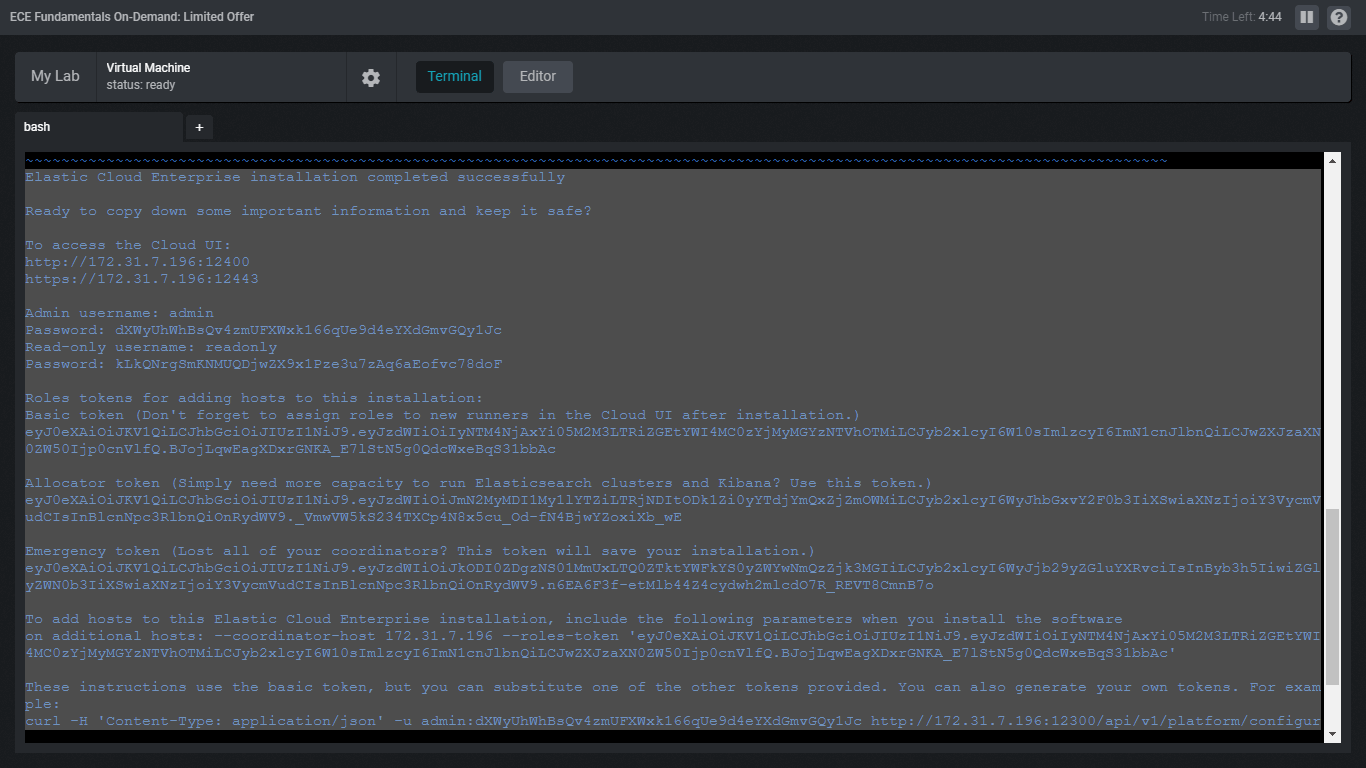Click the terminal scrollbar thumb
The height and width of the screenshot is (768, 1366).
1331,595
